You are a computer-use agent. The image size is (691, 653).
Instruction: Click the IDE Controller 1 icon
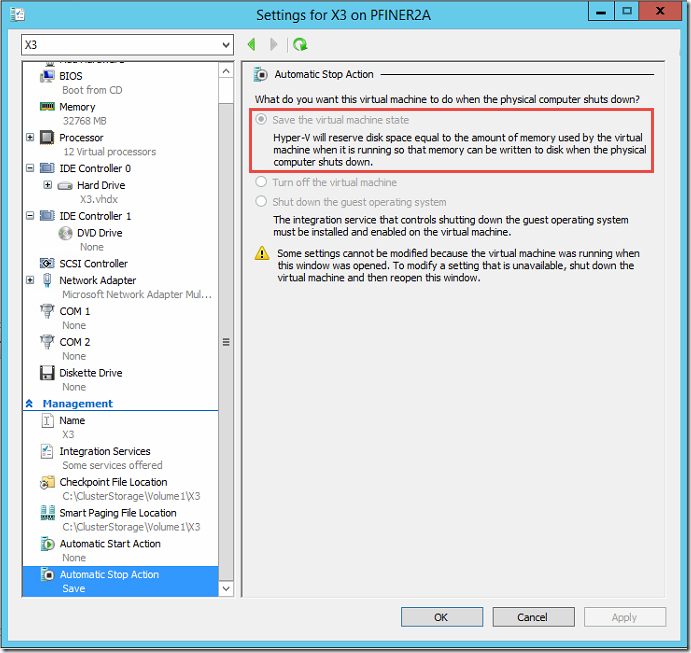[47, 216]
